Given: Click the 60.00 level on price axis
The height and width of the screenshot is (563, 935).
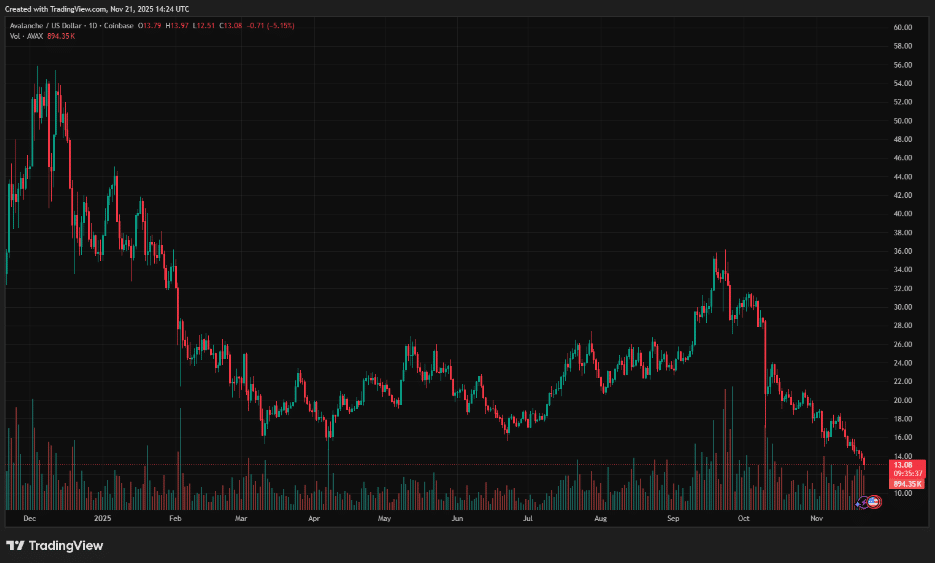Looking at the screenshot, I should (x=904, y=27).
